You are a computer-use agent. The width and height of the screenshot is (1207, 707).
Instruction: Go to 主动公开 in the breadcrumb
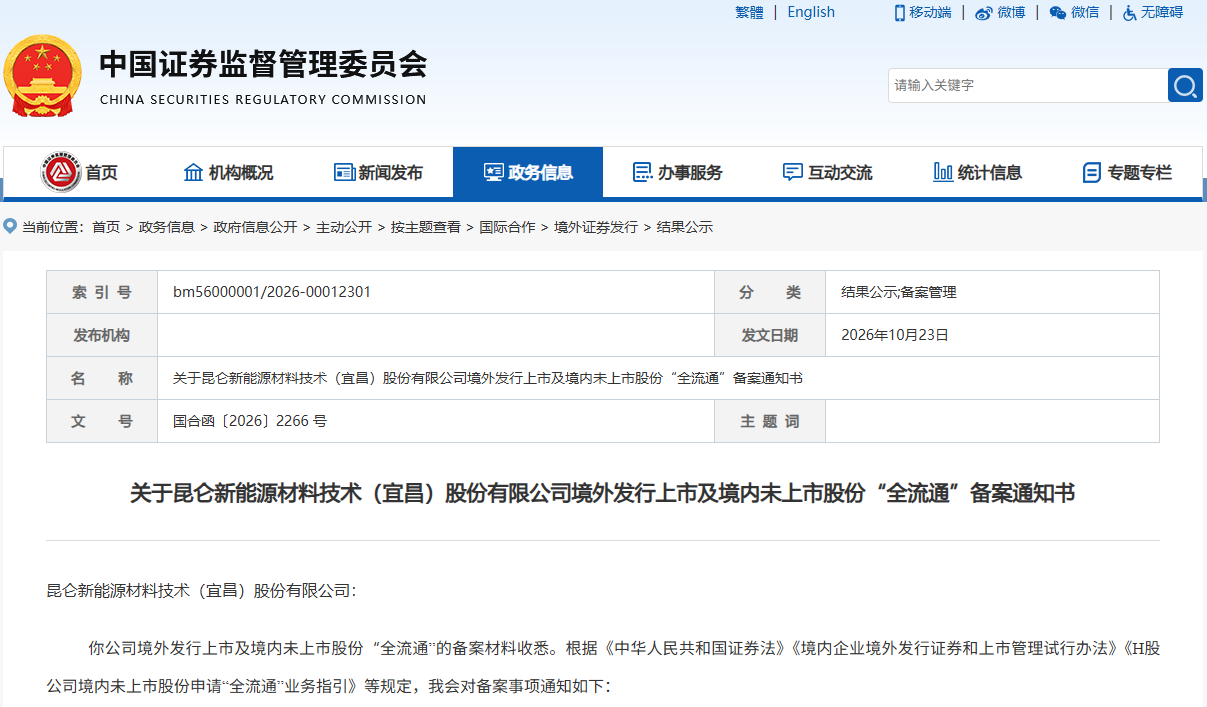click(x=344, y=227)
